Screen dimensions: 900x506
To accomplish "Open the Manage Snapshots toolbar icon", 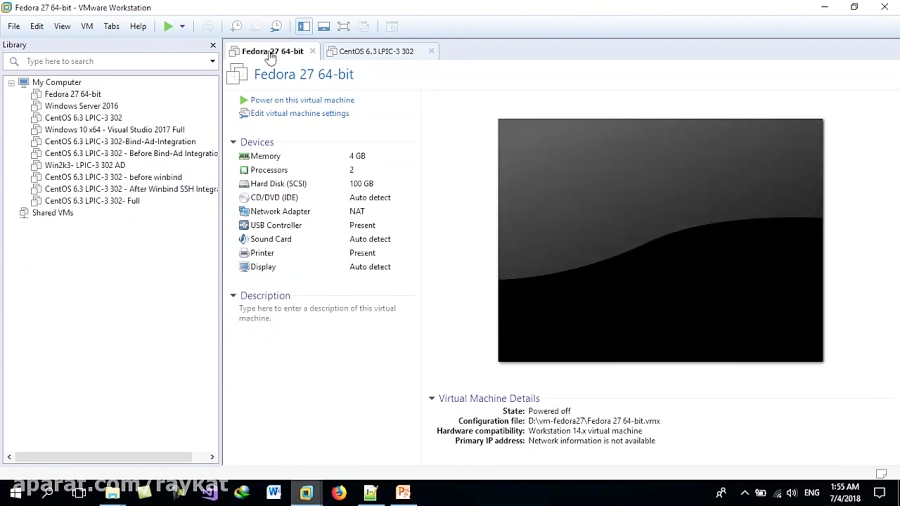I will [x=276, y=26].
